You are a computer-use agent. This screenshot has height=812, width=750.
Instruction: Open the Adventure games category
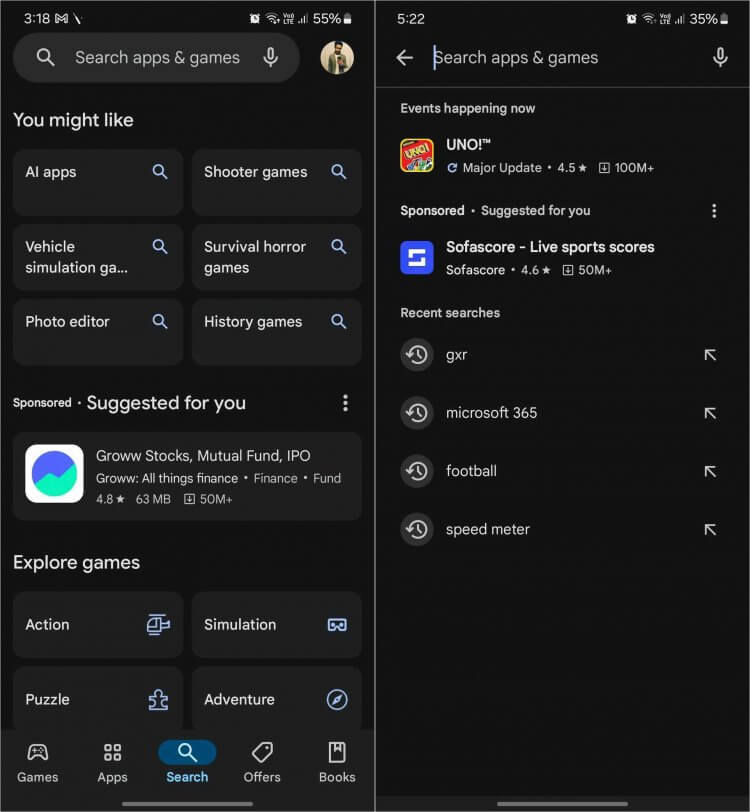[277, 699]
